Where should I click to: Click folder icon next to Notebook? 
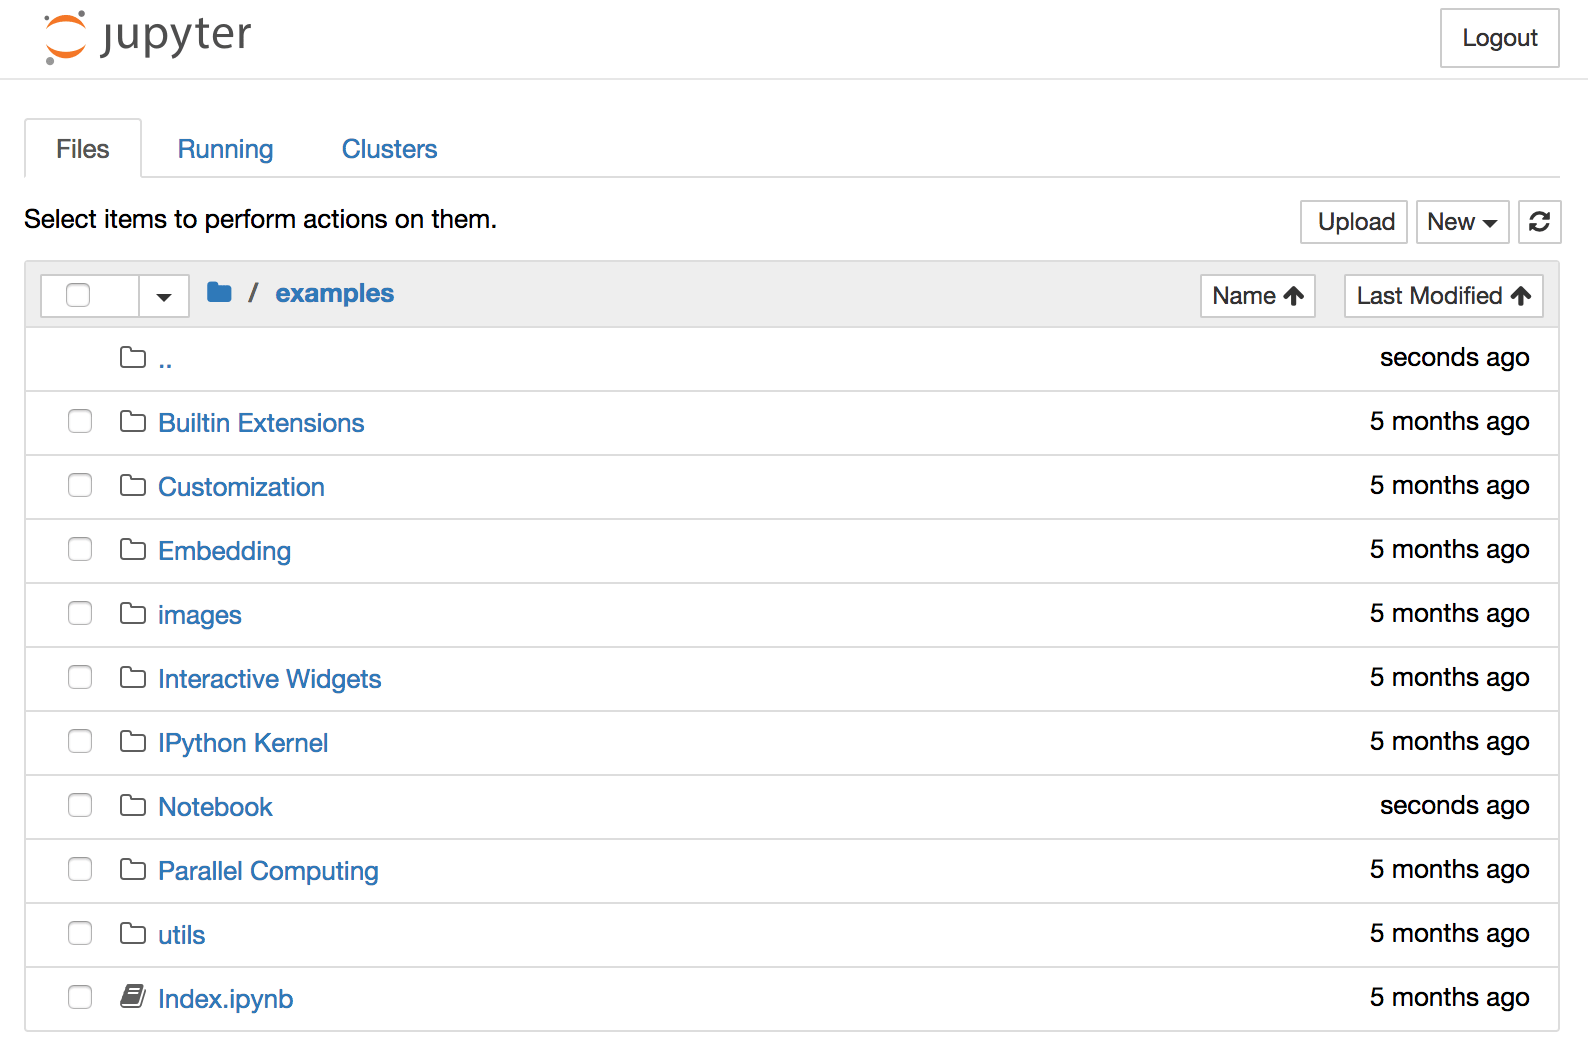(133, 805)
